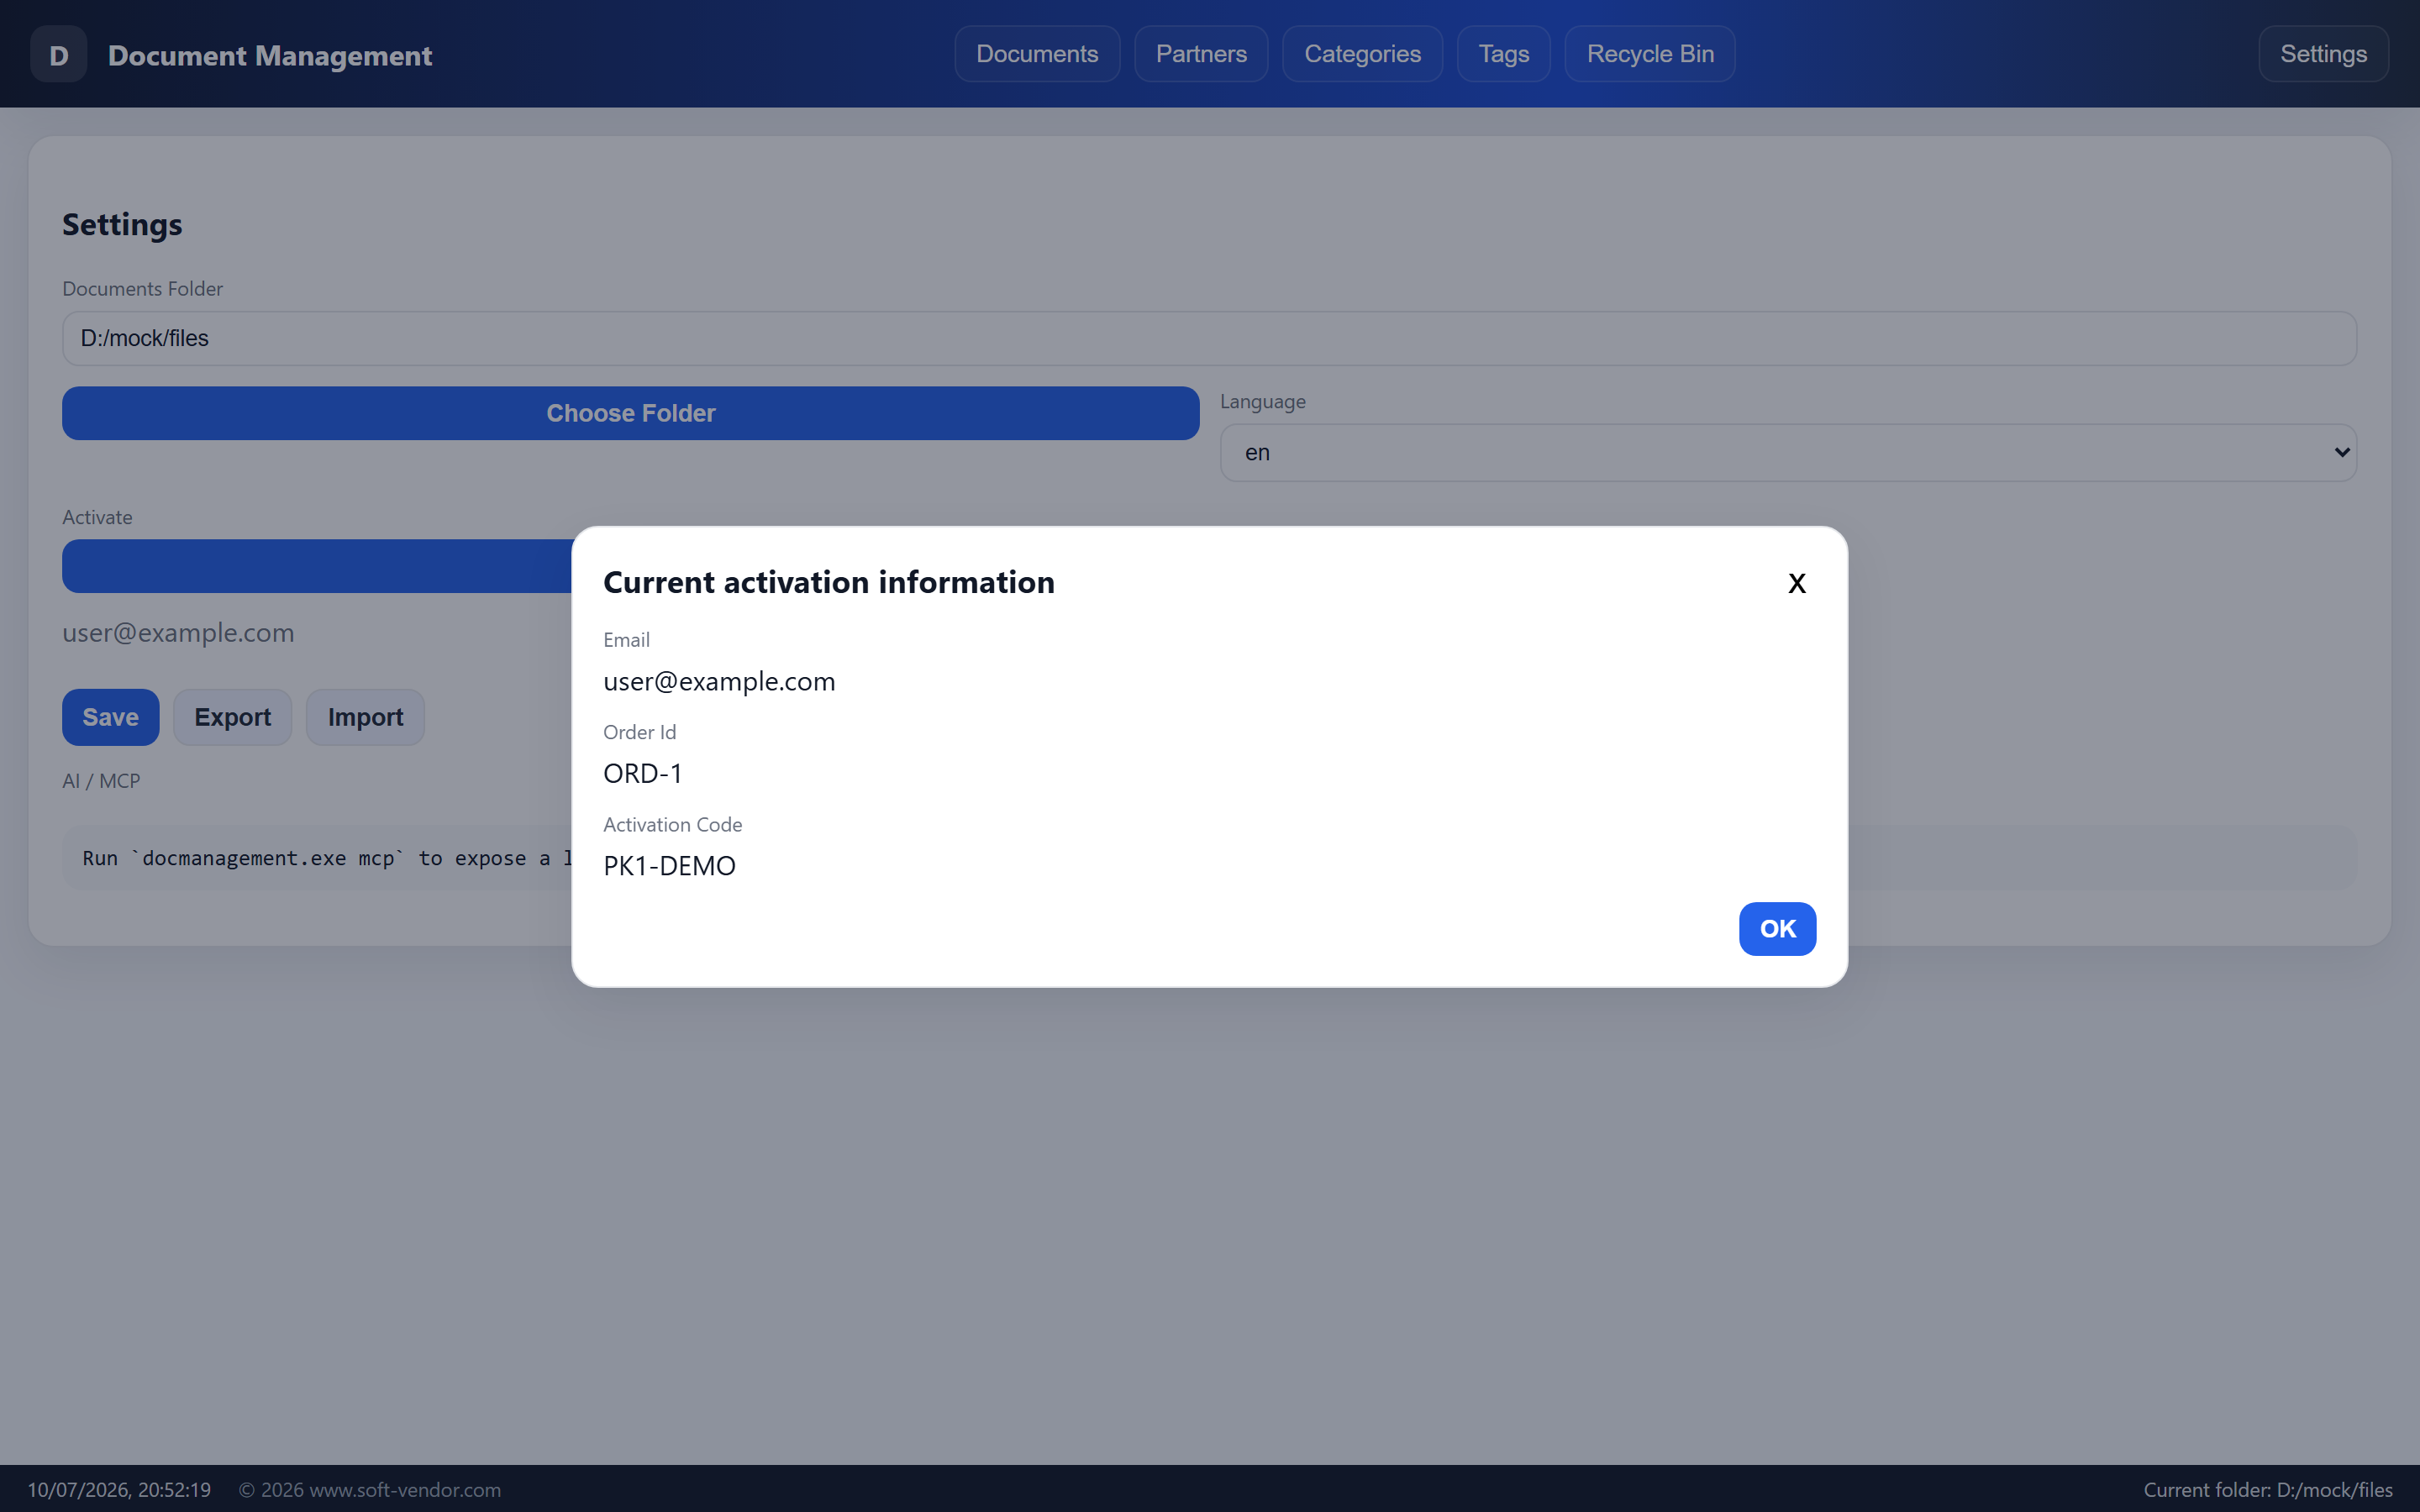Screen dimensions: 2420x1512
Task: Go to the Partners tab
Action: click(1201, 54)
